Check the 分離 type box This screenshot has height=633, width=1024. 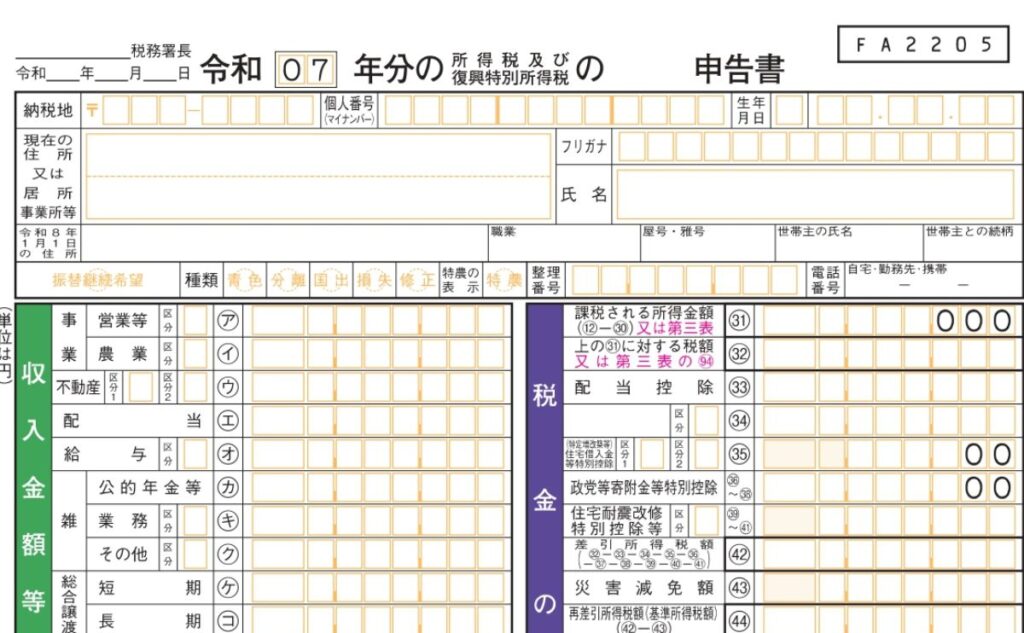pos(288,281)
